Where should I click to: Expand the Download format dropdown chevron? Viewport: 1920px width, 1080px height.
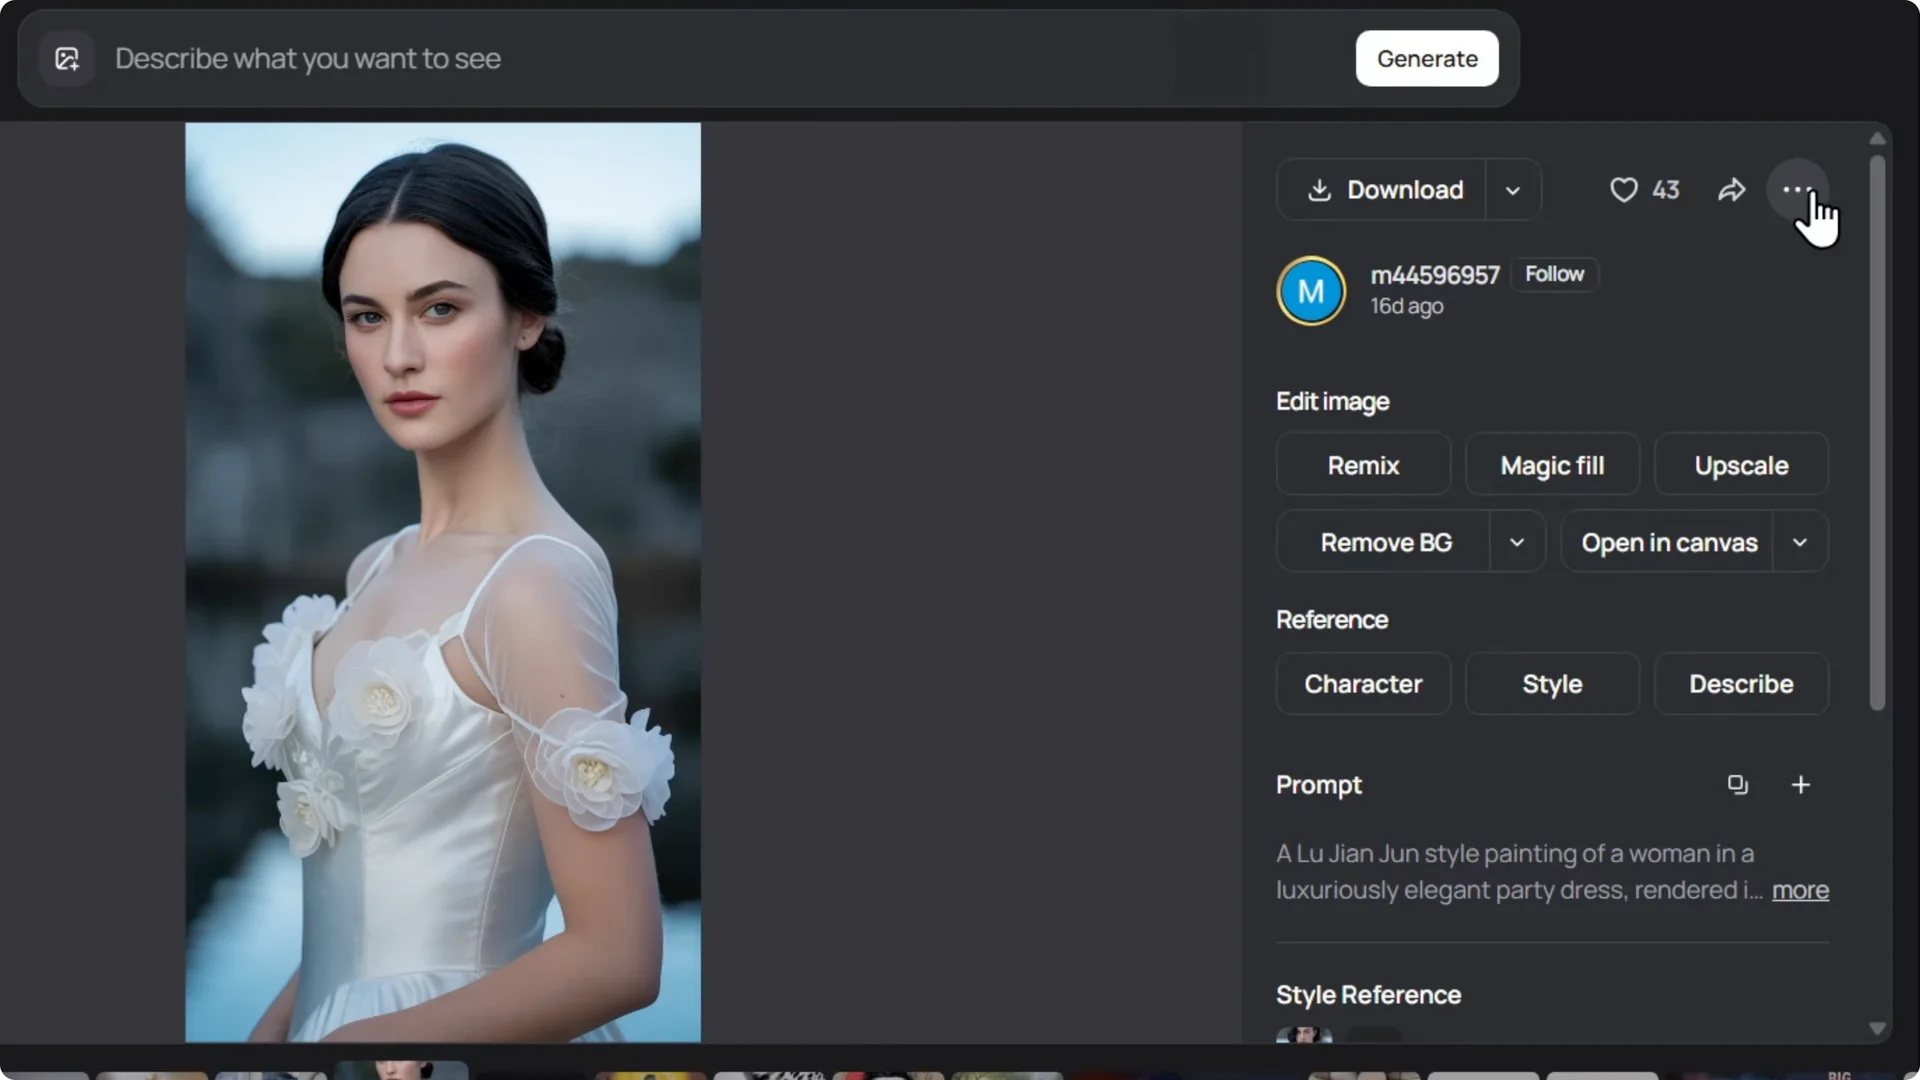tap(1513, 189)
